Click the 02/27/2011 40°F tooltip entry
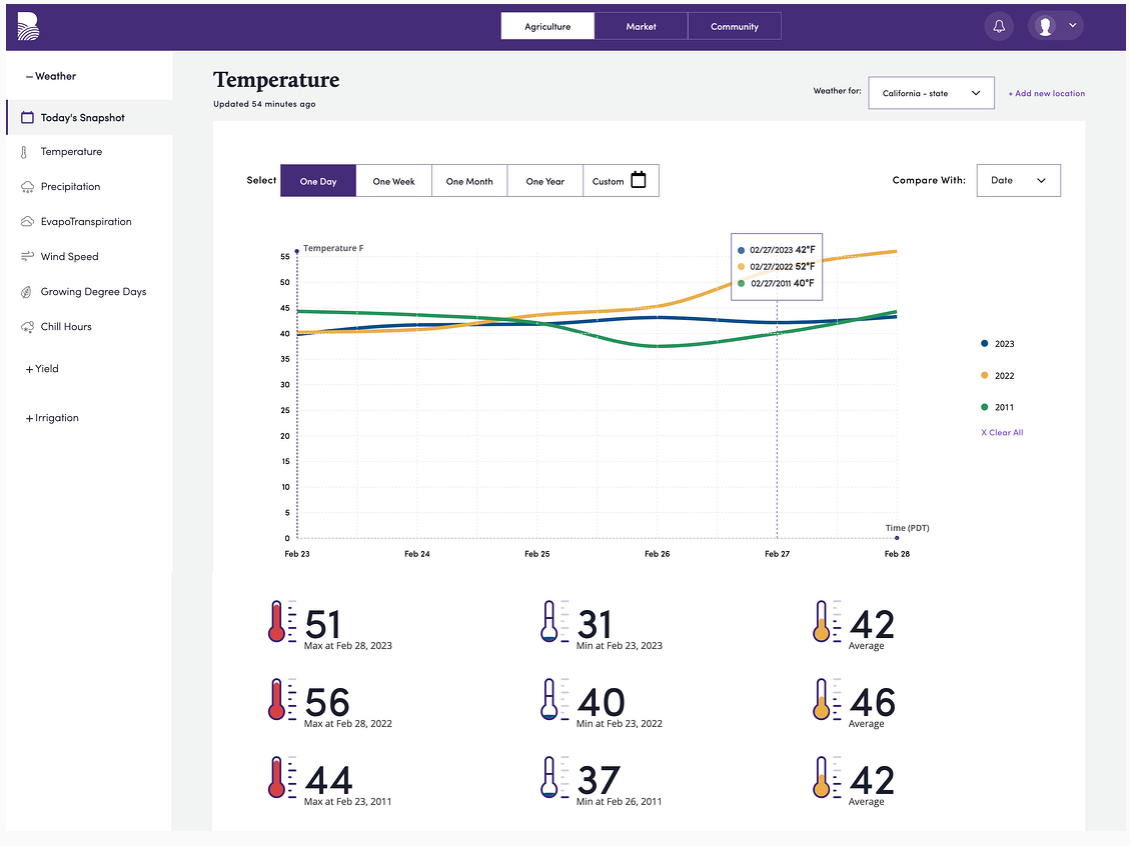Image resolution: width=1130 pixels, height=846 pixels. (x=776, y=283)
